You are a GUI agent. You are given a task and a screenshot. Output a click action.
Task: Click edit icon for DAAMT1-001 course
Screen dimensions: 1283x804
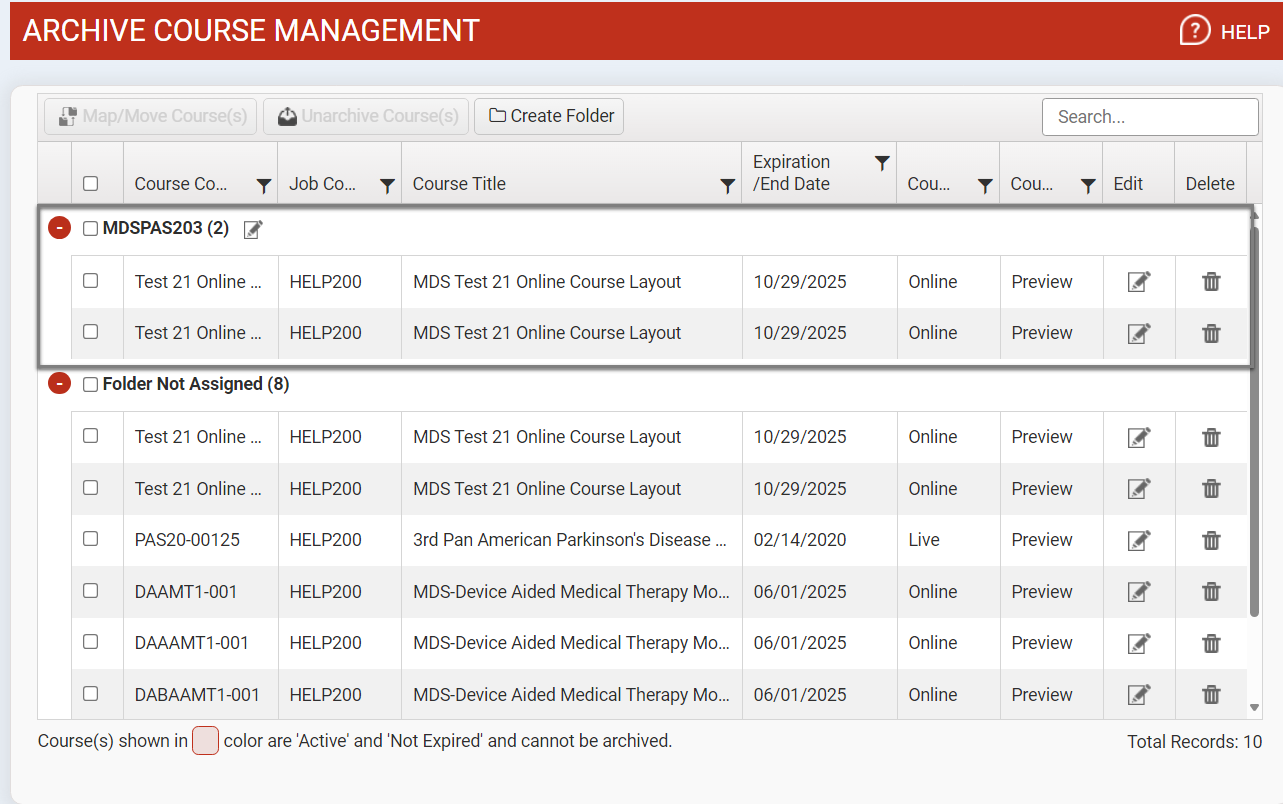click(1138, 592)
